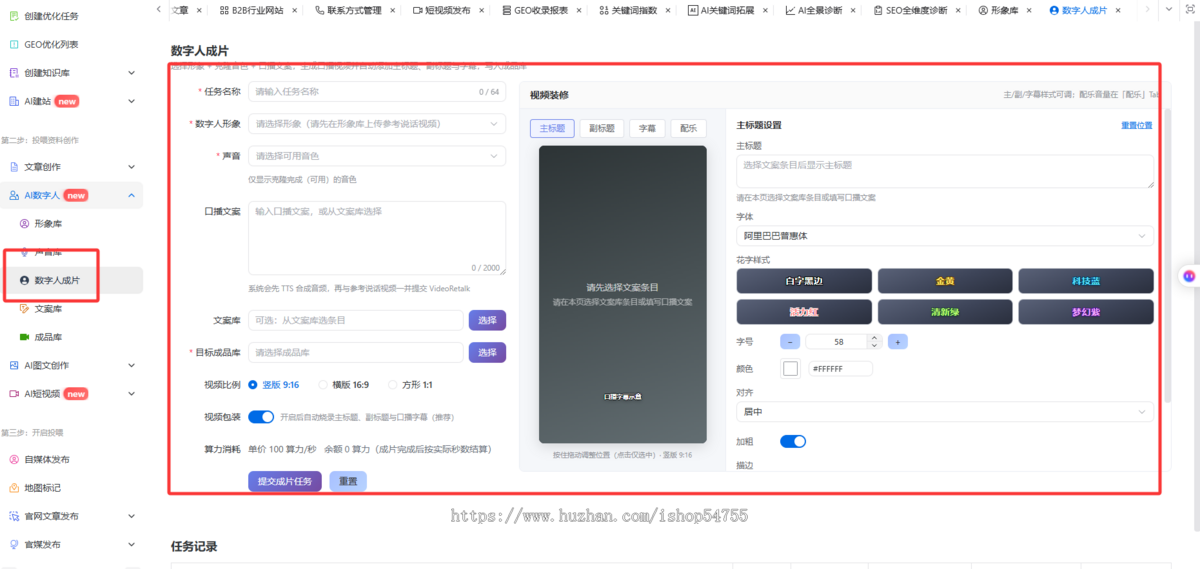Click the 自媒体发布 icon

click(x=14, y=460)
